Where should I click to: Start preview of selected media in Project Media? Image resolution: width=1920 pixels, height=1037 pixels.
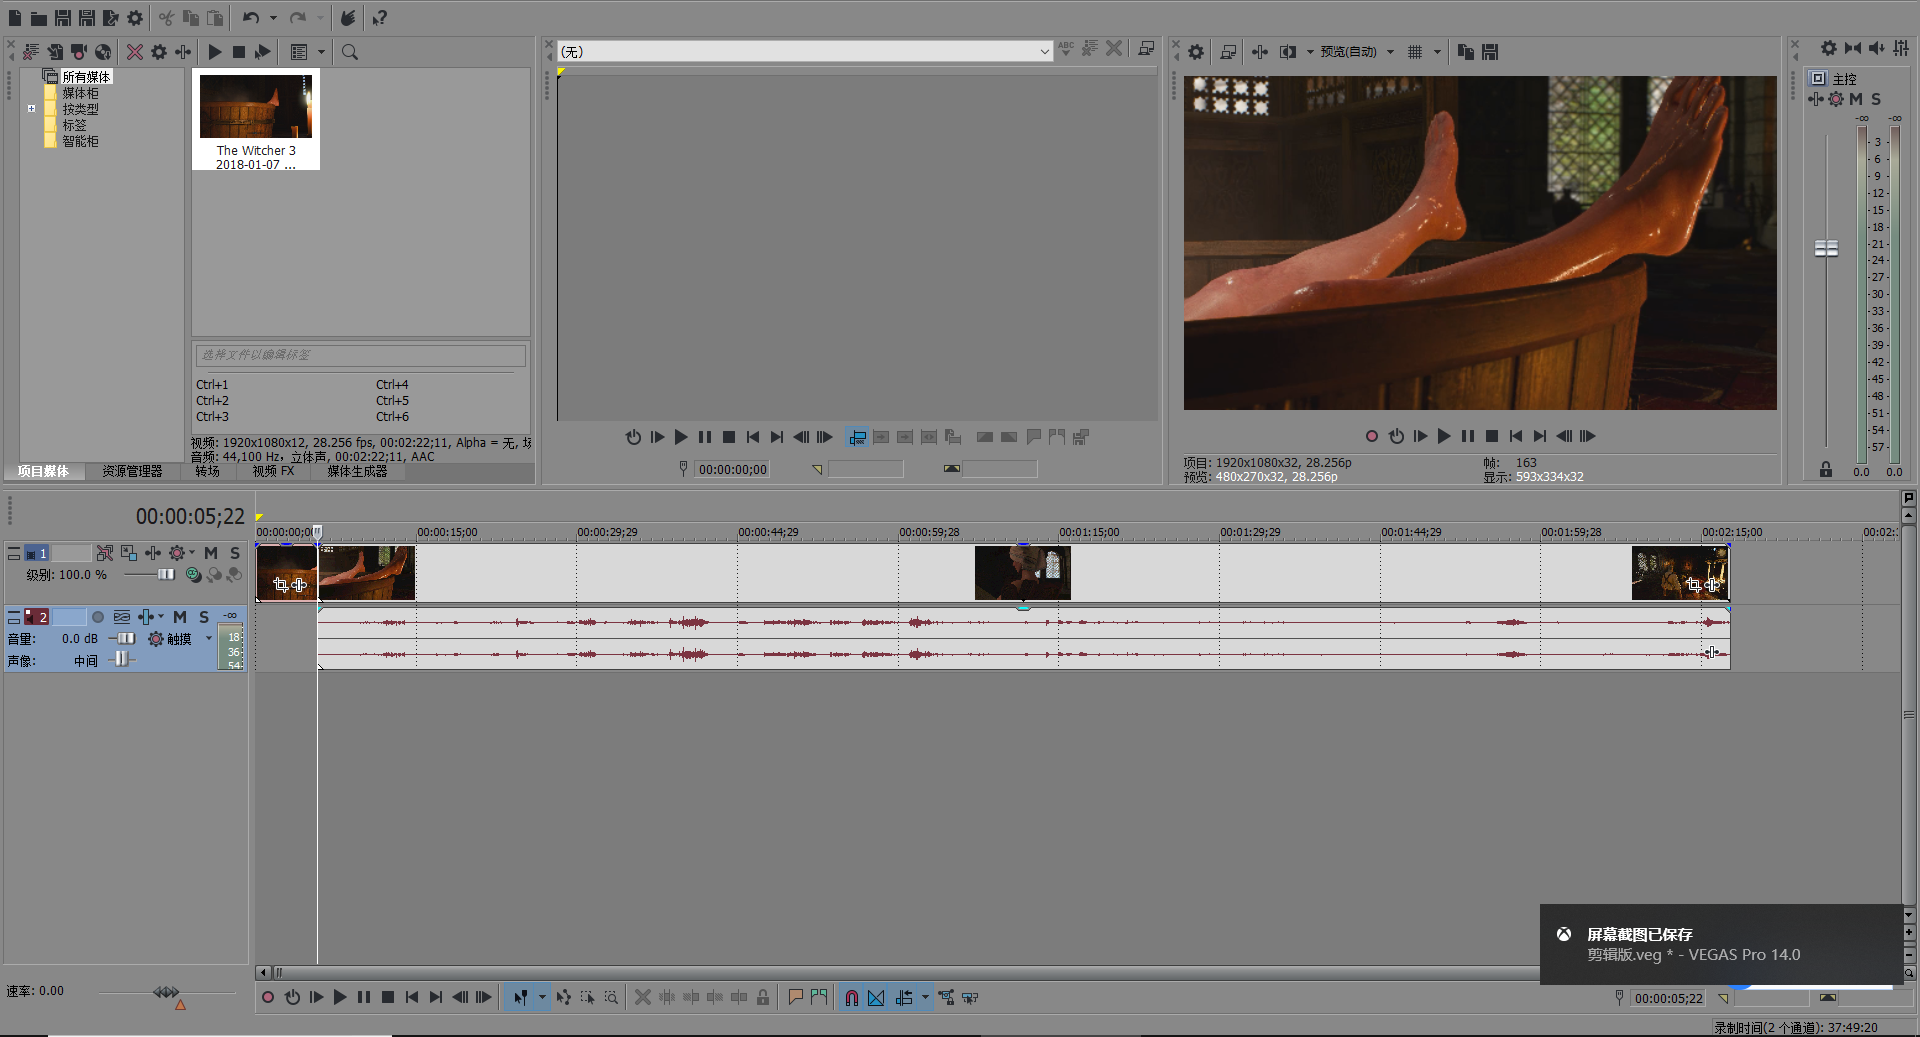(x=215, y=52)
